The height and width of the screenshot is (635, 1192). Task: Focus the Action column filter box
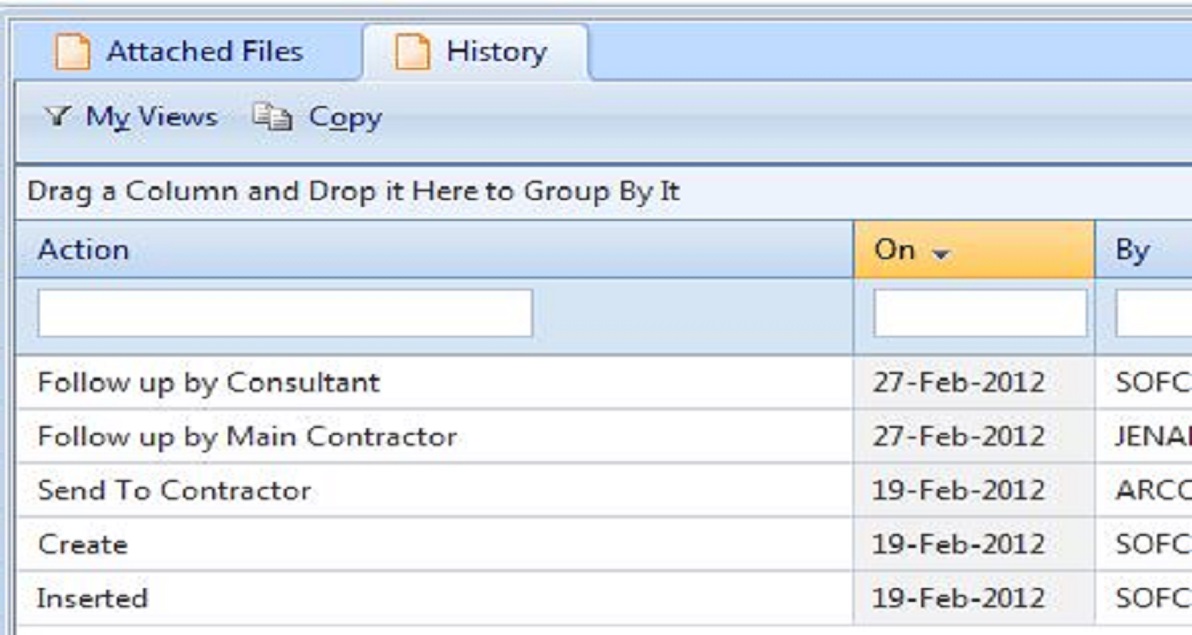tap(285, 313)
